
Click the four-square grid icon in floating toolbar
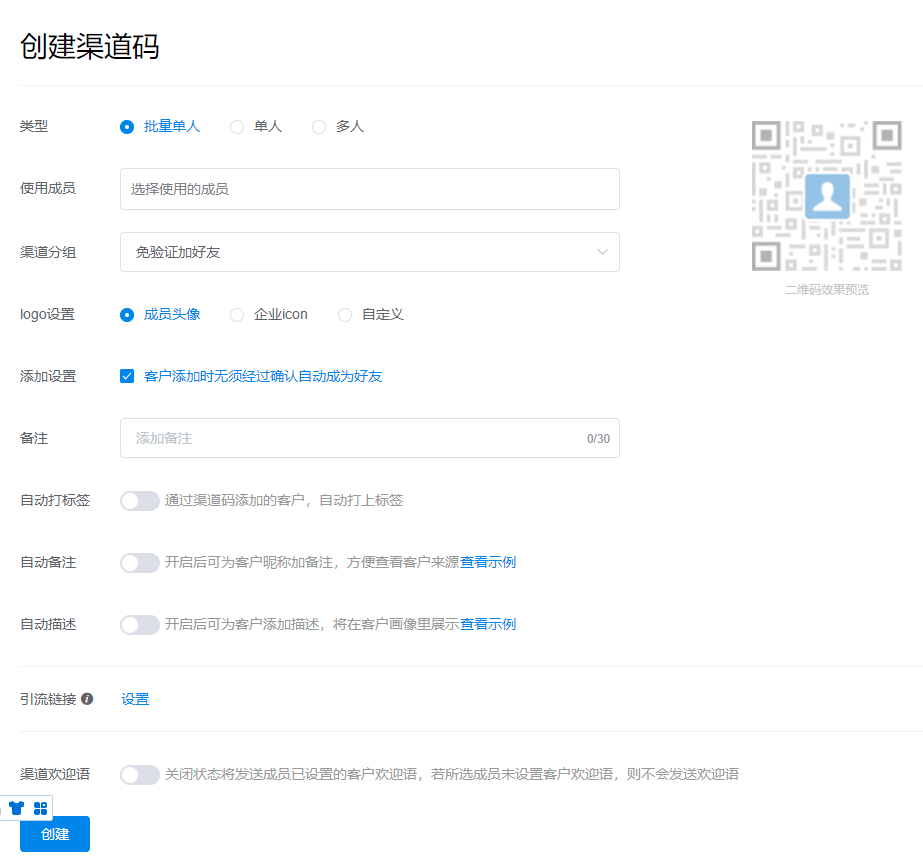[x=41, y=808]
